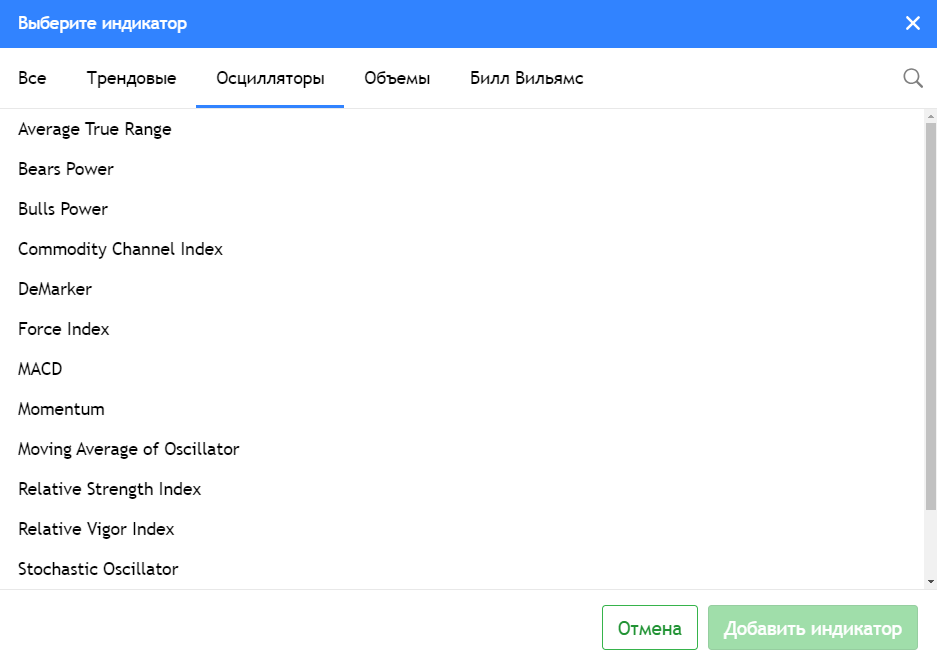Screen dimensions: 937x656
Task: Click the scrollbar down arrow
Action: (930, 581)
